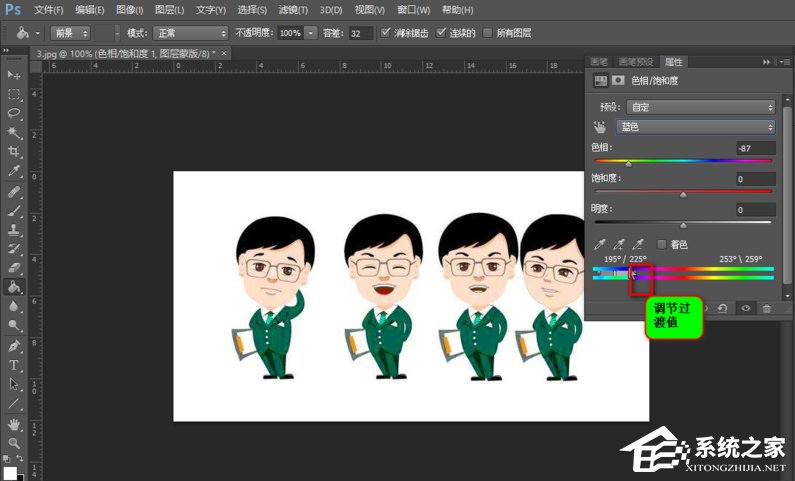
Task: Select the Move tool
Action: [x=14, y=76]
